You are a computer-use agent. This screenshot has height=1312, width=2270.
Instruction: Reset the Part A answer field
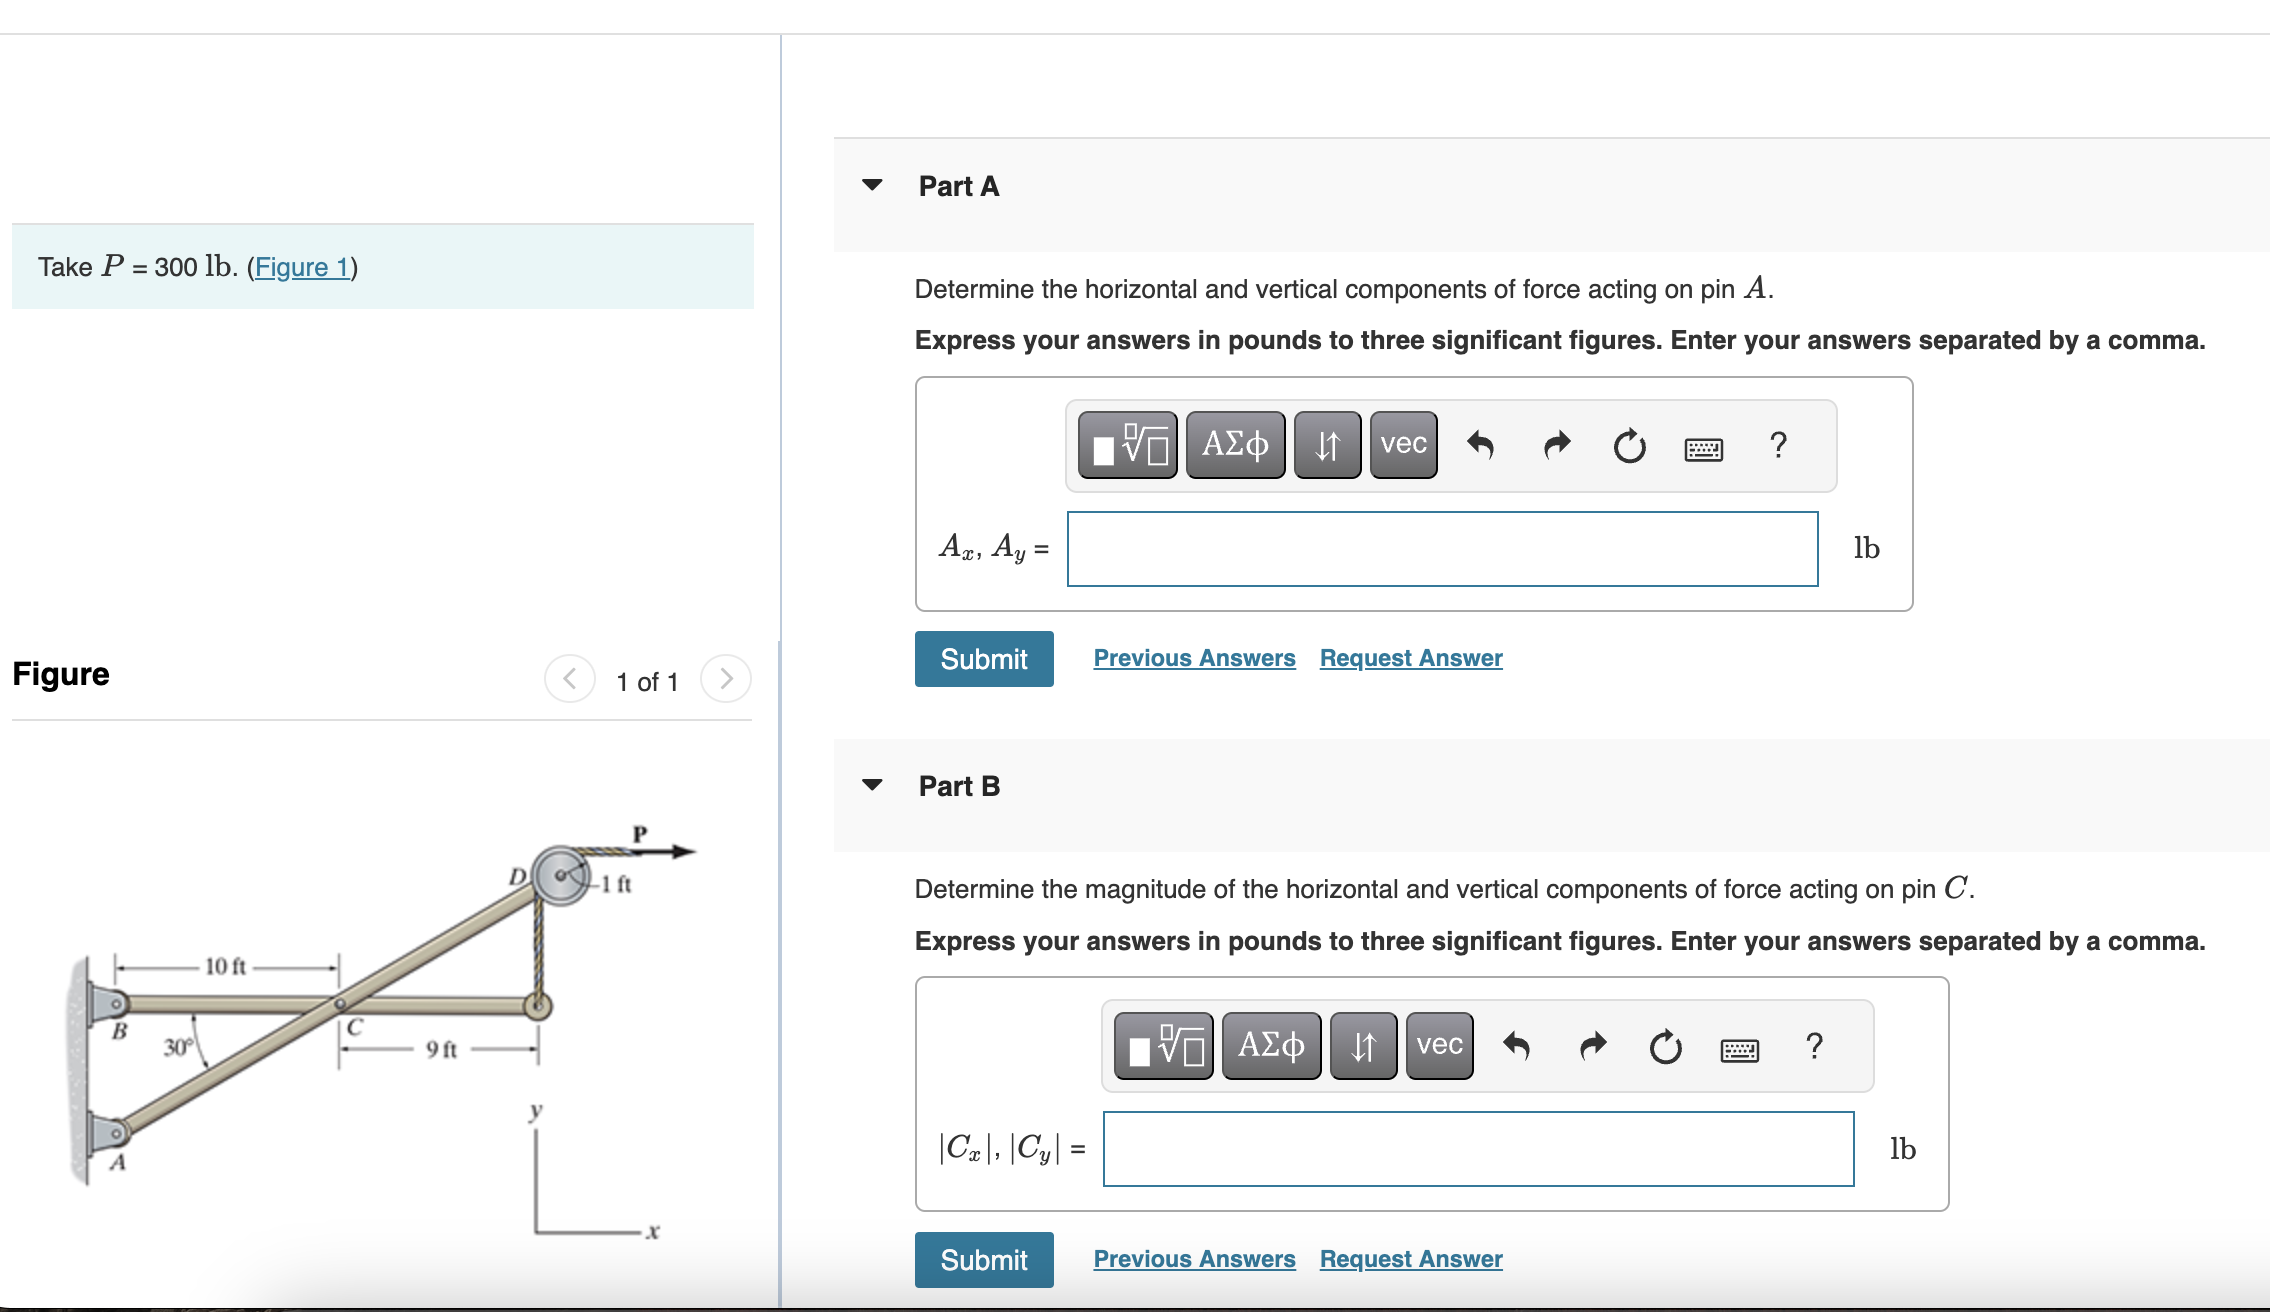pyautogui.click(x=1629, y=445)
